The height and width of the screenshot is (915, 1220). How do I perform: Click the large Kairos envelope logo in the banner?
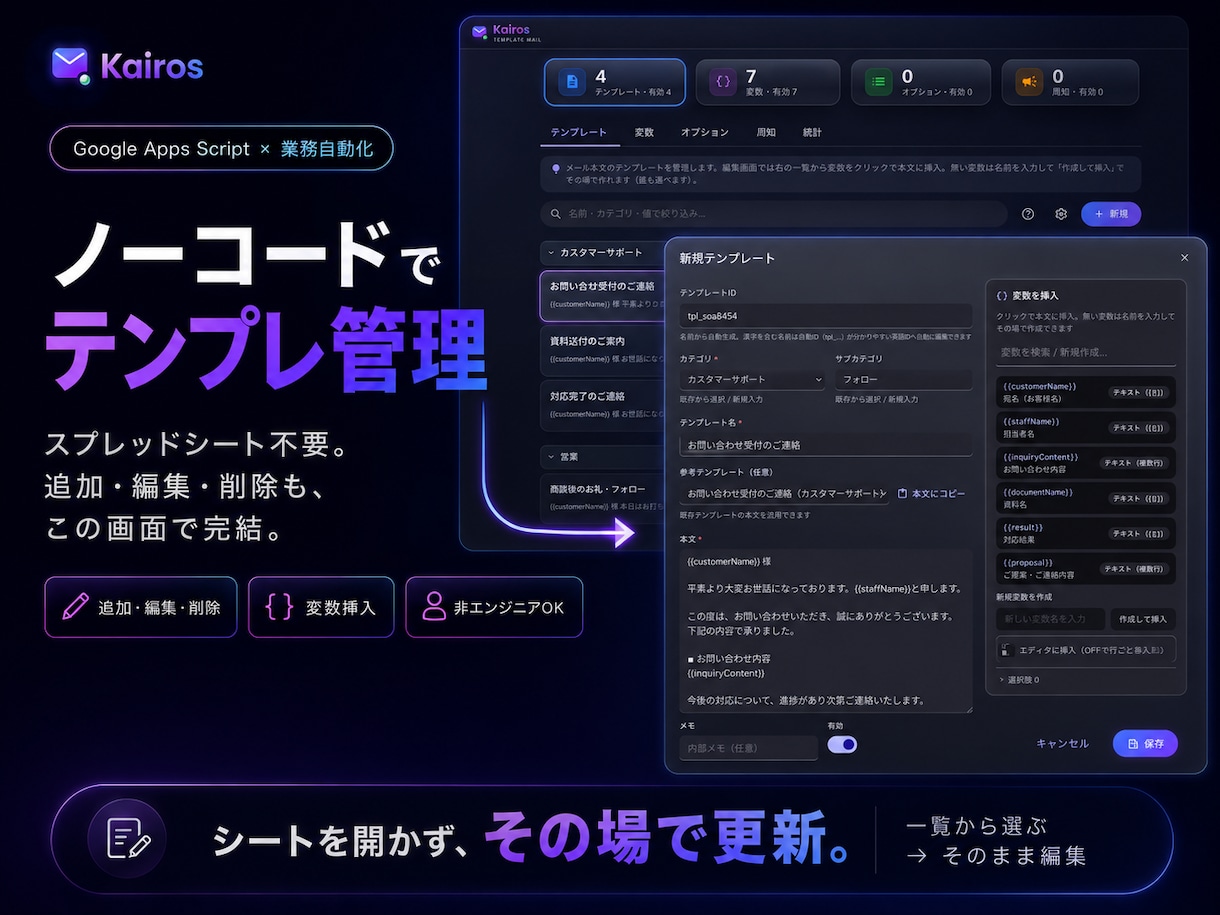pyautogui.click(x=71, y=65)
